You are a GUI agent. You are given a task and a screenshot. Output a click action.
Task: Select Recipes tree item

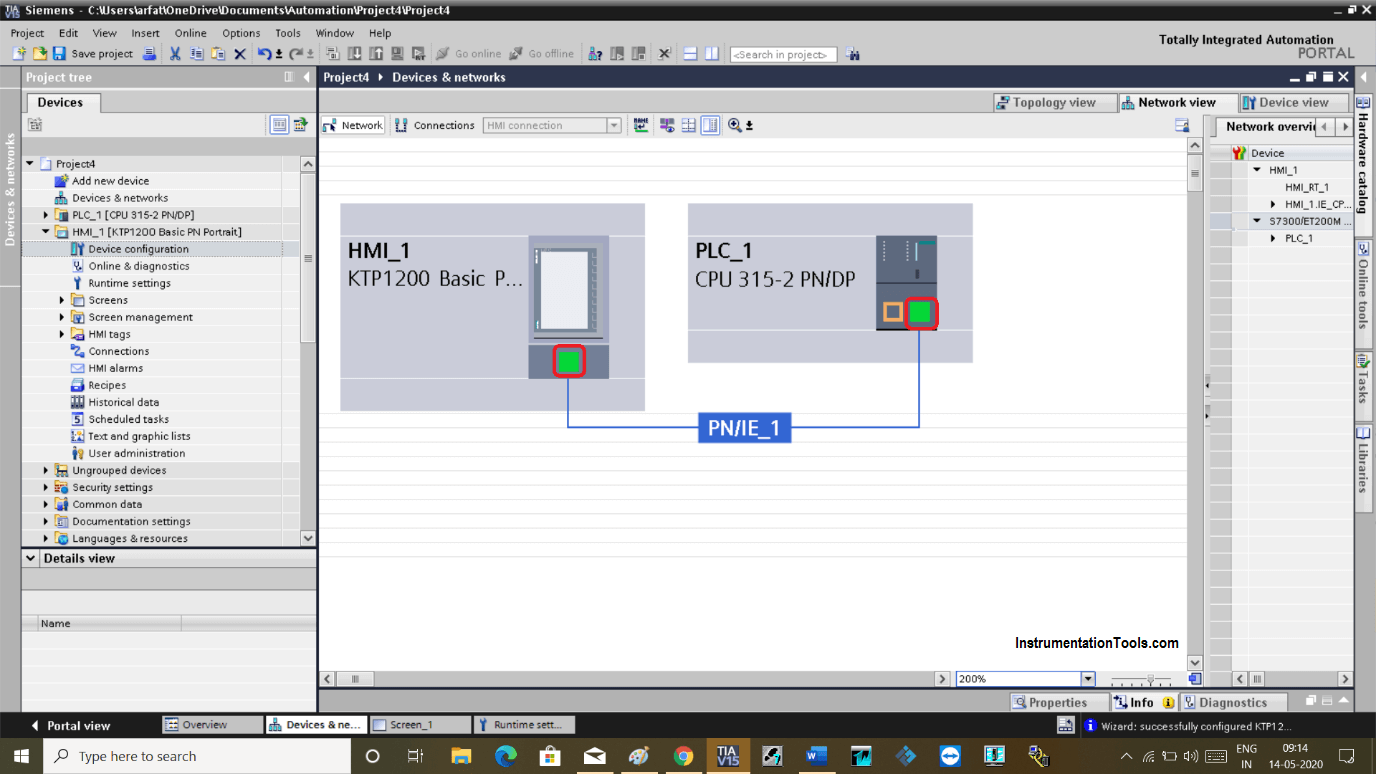coord(107,385)
